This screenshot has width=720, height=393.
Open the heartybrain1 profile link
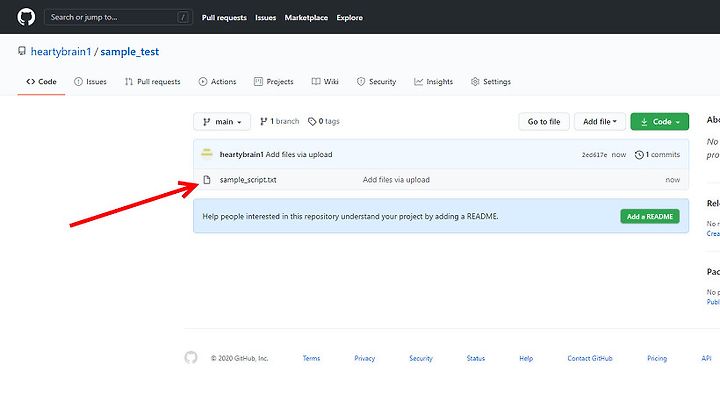click(x=61, y=51)
